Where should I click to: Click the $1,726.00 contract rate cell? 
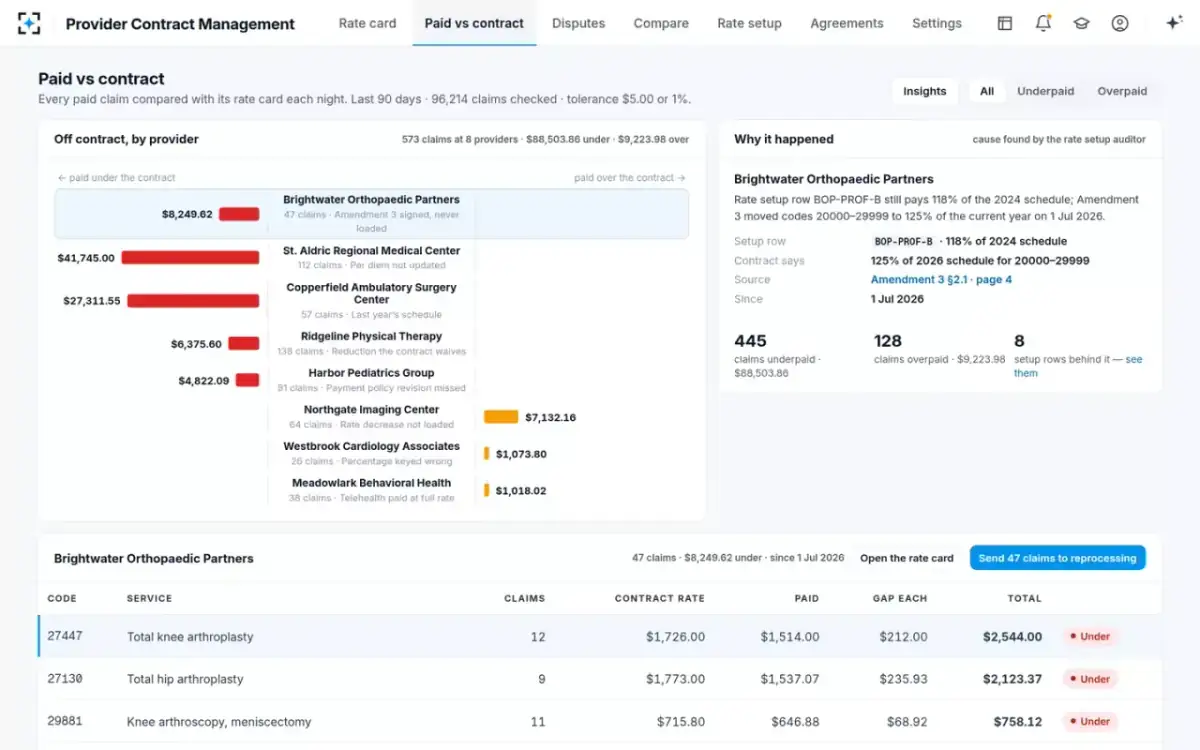click(675, 636)
